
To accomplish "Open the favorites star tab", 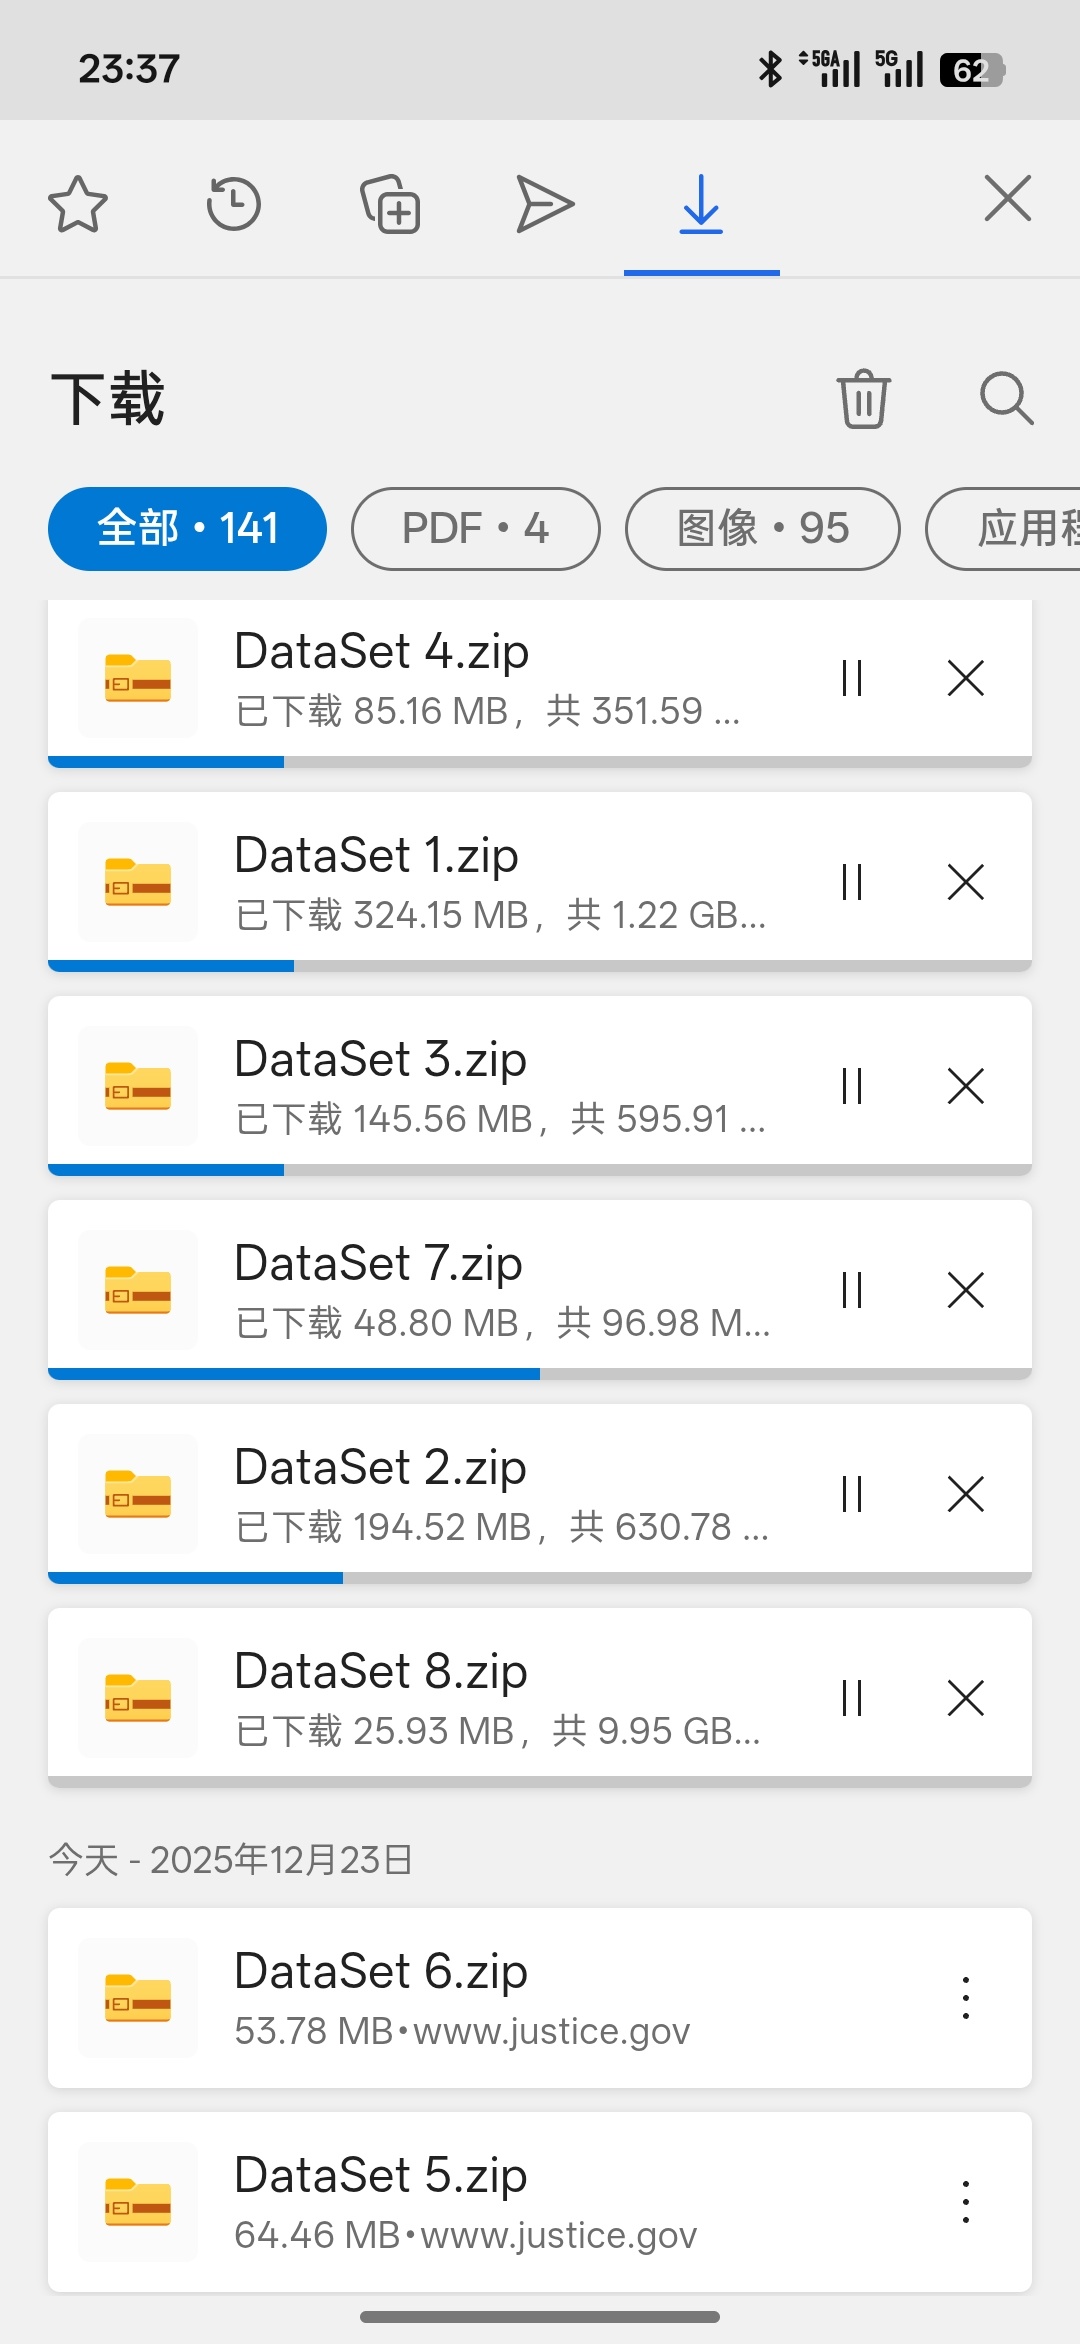I will click(x=78, y=204).
